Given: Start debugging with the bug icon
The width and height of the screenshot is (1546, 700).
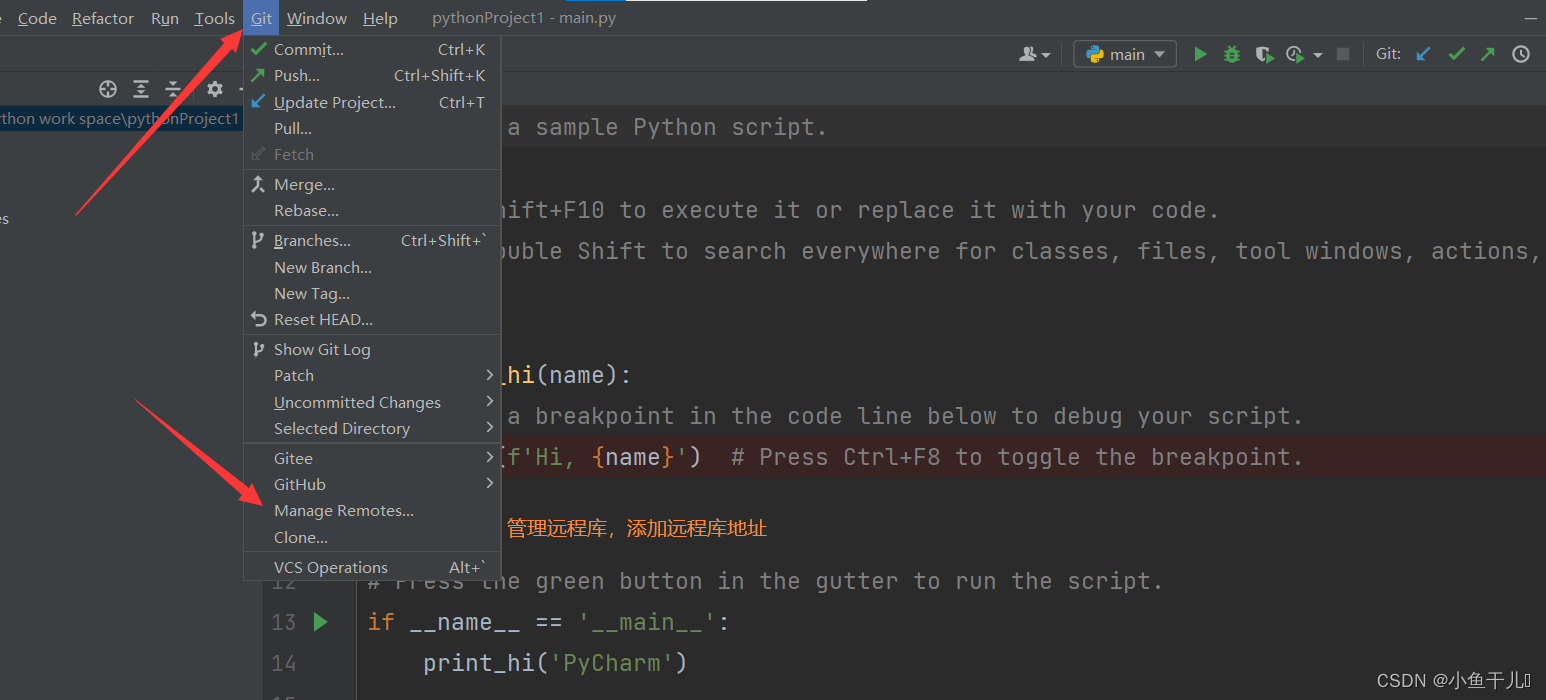Looking at the screenshot, I should 1232,54.
